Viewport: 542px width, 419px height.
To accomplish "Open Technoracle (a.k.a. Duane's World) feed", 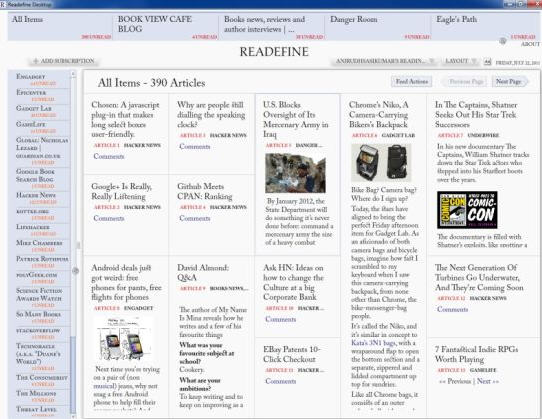I will [x=43, y=357].
